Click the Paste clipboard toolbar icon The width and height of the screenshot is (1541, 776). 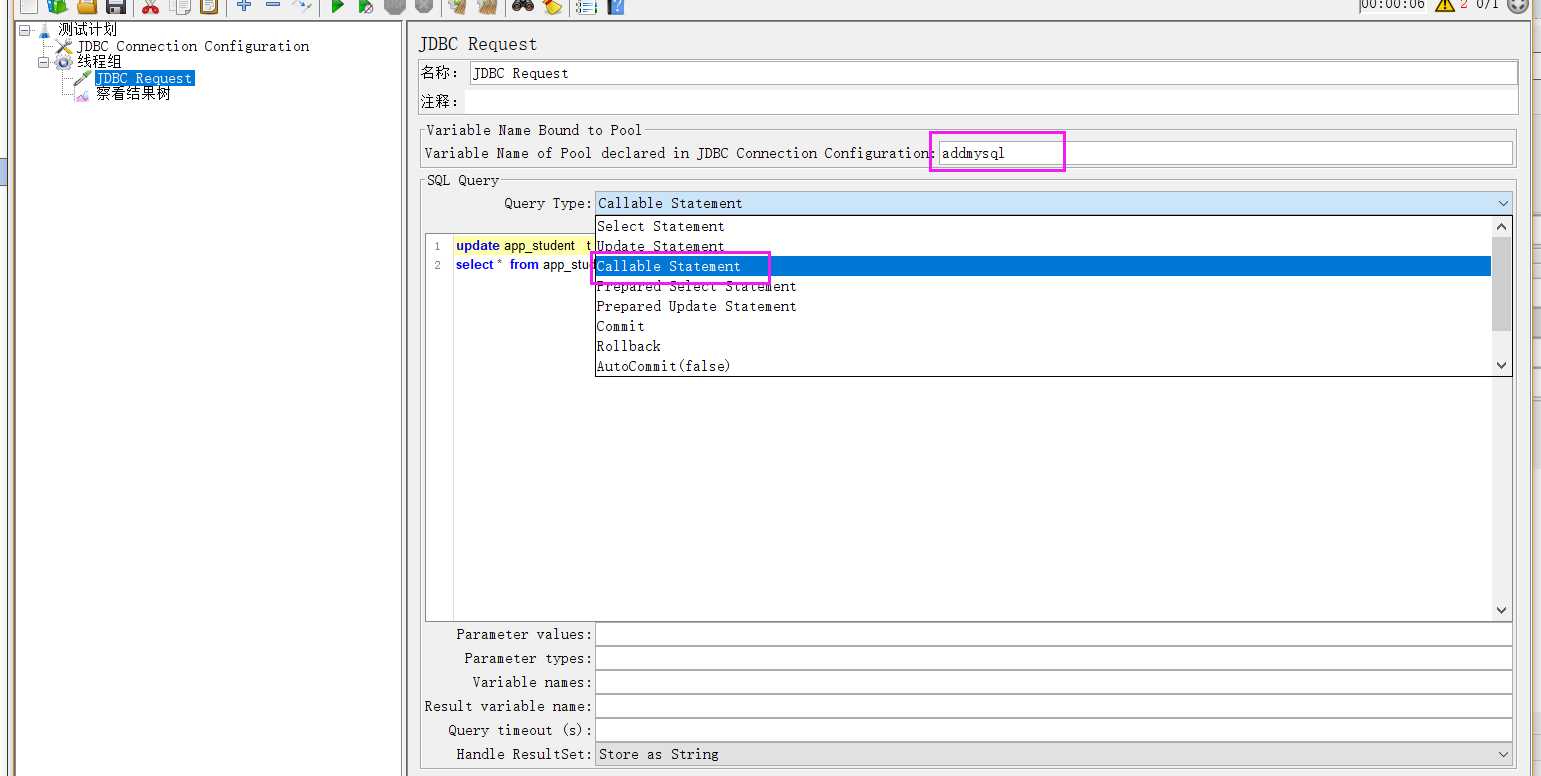click(x=208, y=6)
